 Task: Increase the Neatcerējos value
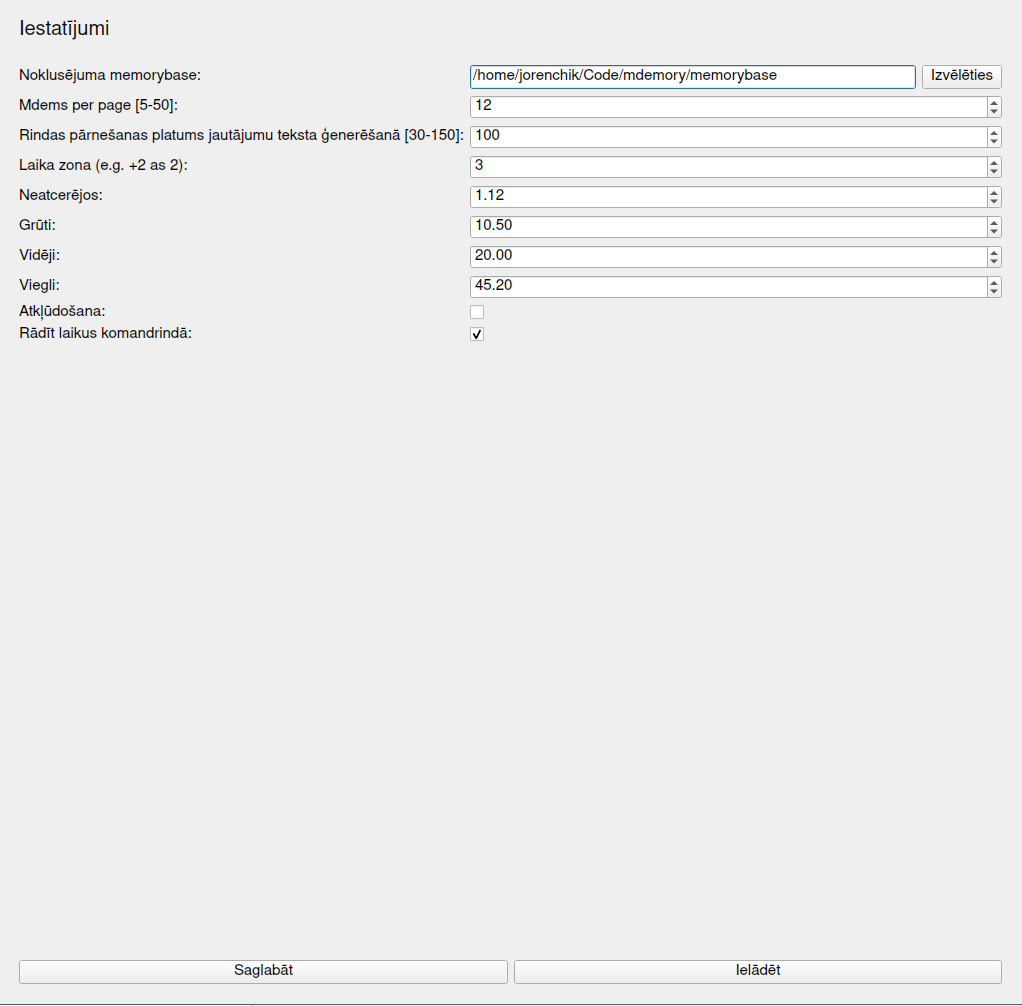(993, 192)
